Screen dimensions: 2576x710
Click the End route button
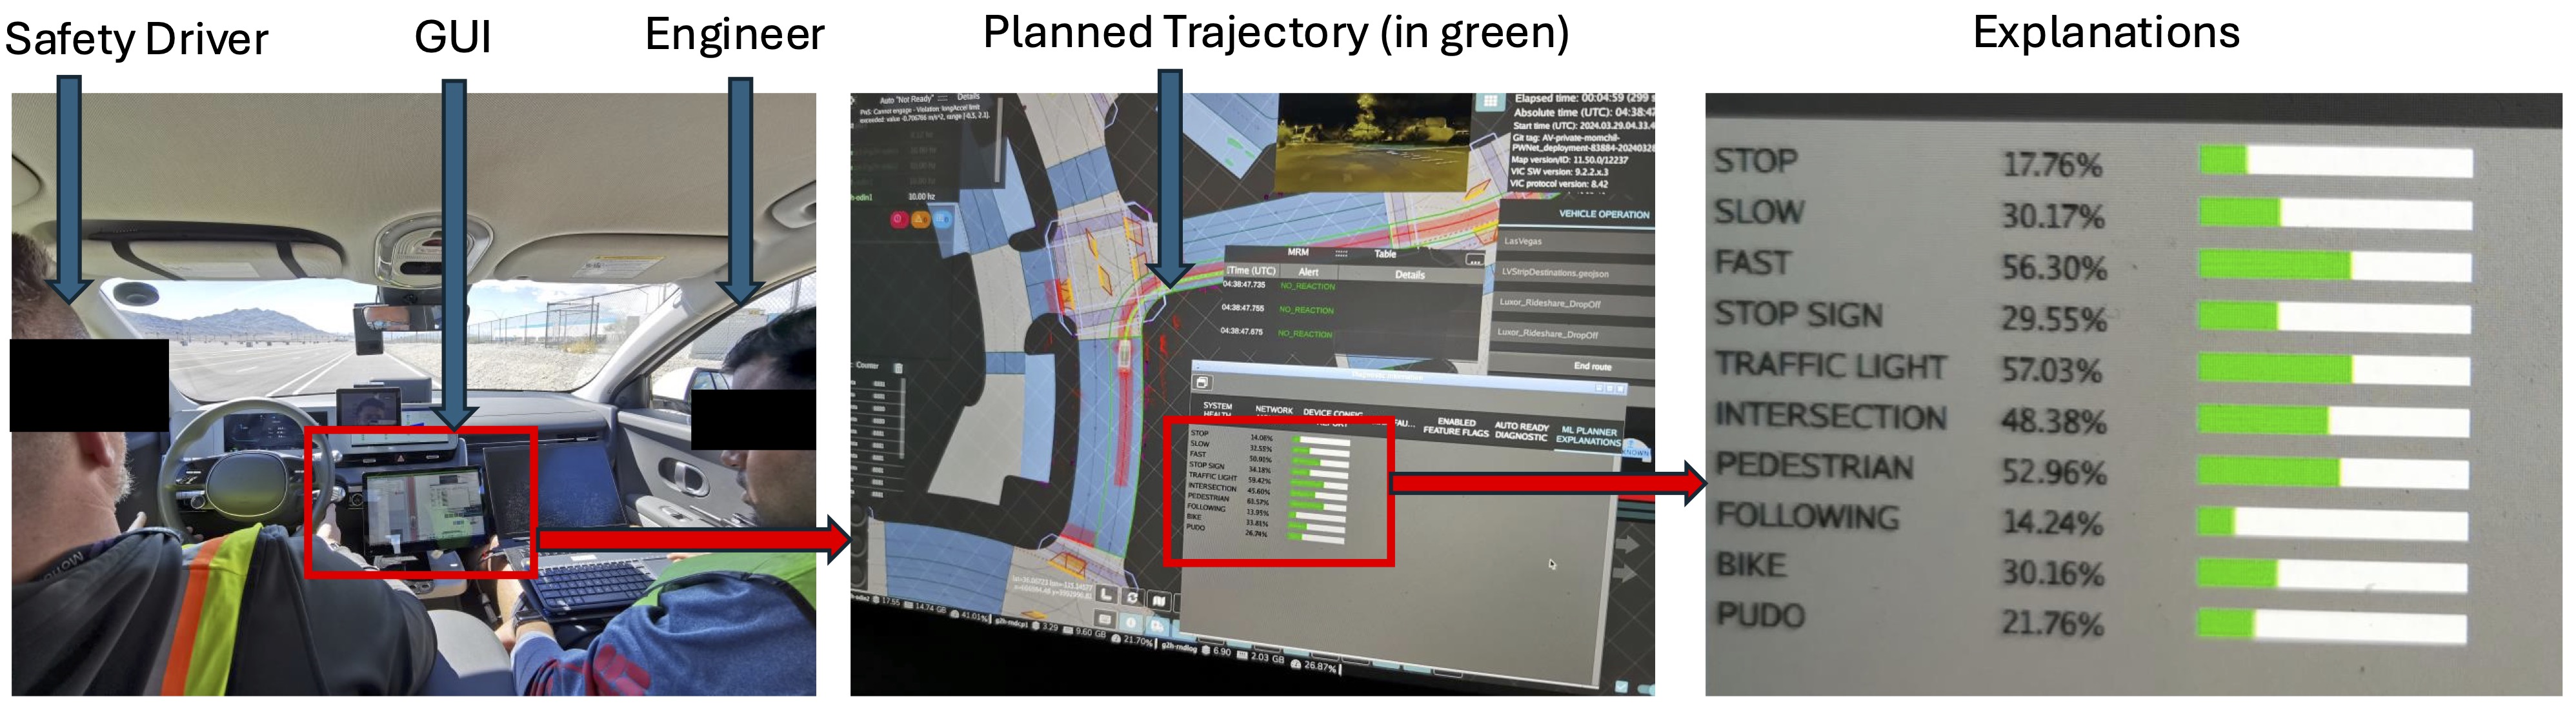pos(1592,366)
